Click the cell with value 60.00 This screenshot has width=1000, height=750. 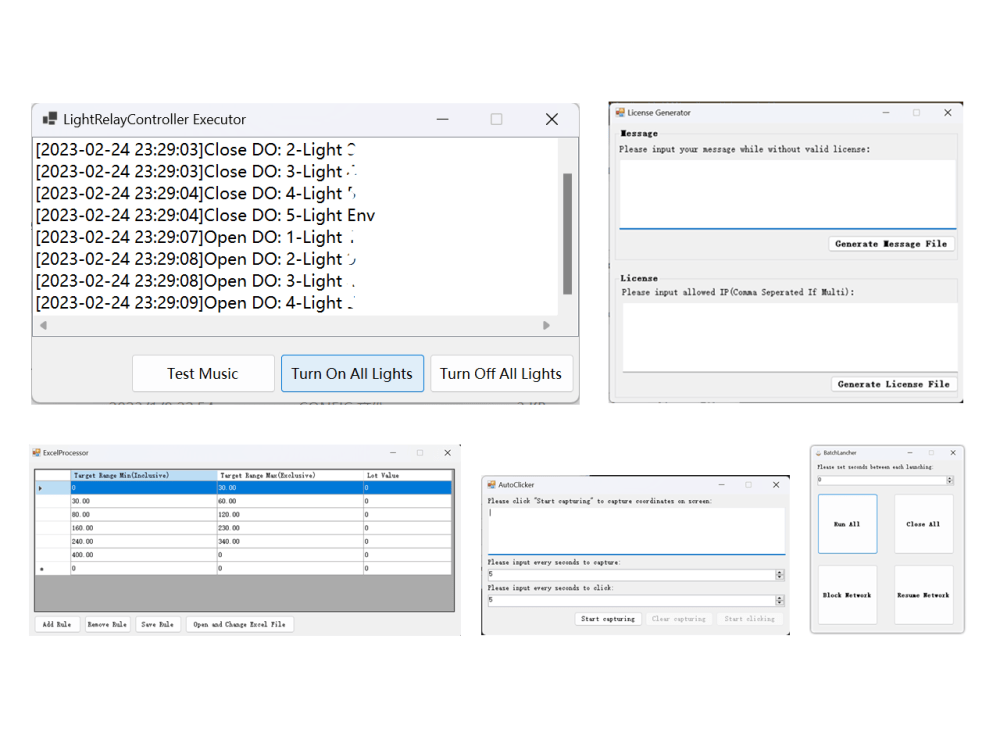[x=290, y=501]
